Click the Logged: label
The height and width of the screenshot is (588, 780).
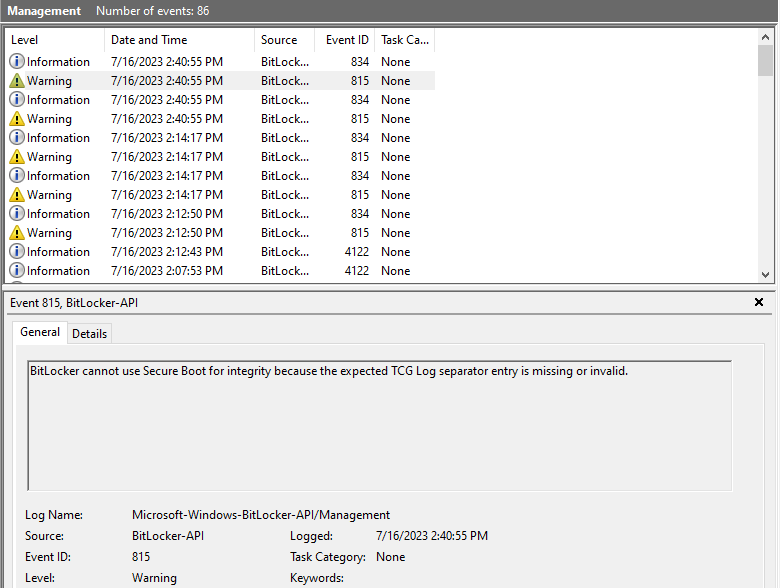[311, 536]
